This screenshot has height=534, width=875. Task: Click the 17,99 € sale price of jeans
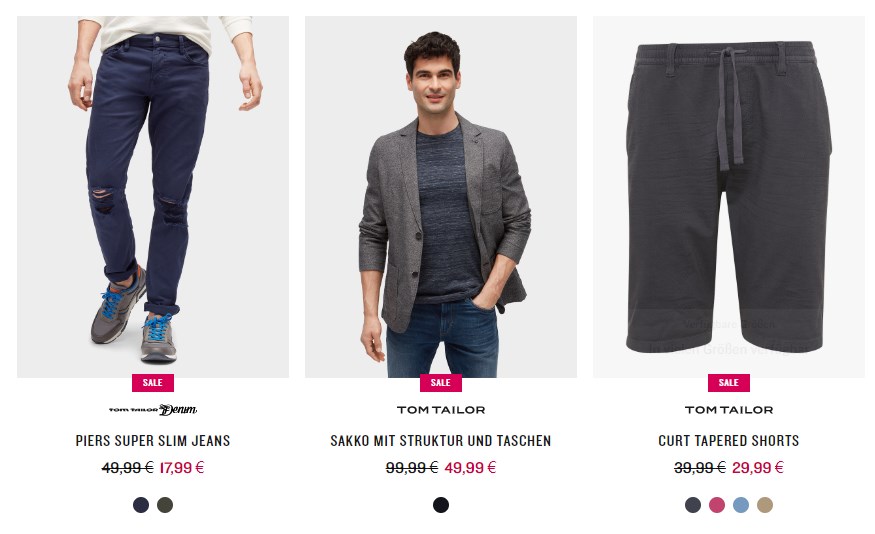pos(182,468)
